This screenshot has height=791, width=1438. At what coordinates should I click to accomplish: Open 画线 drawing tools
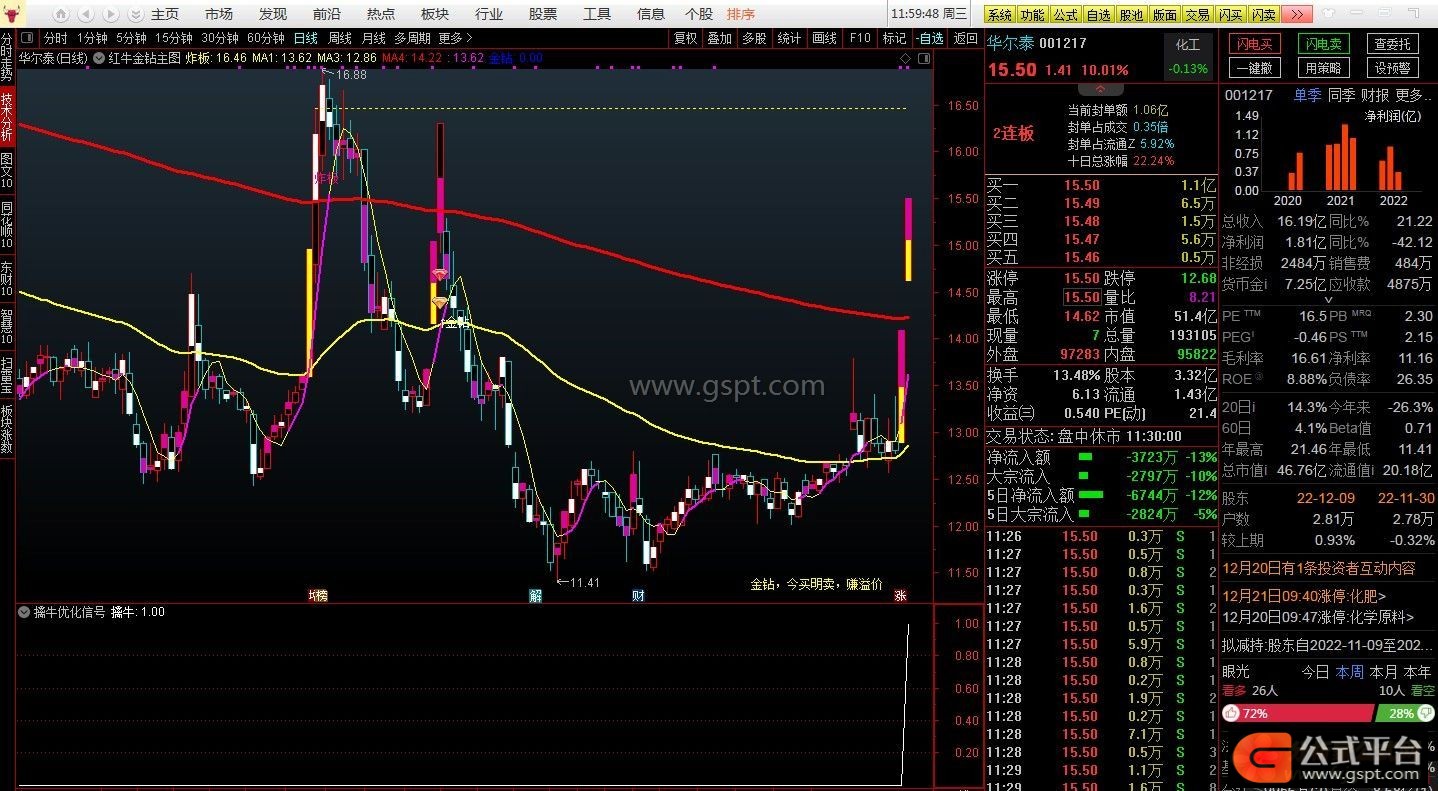pos(825,38)
